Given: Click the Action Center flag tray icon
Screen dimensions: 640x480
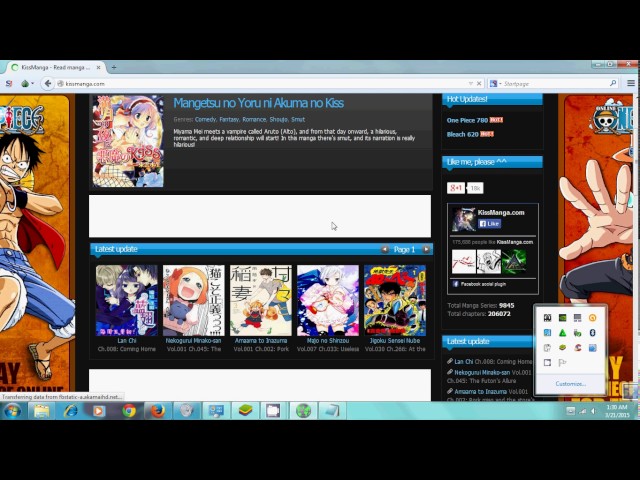Looking at the screenshot, I should 562,362.
